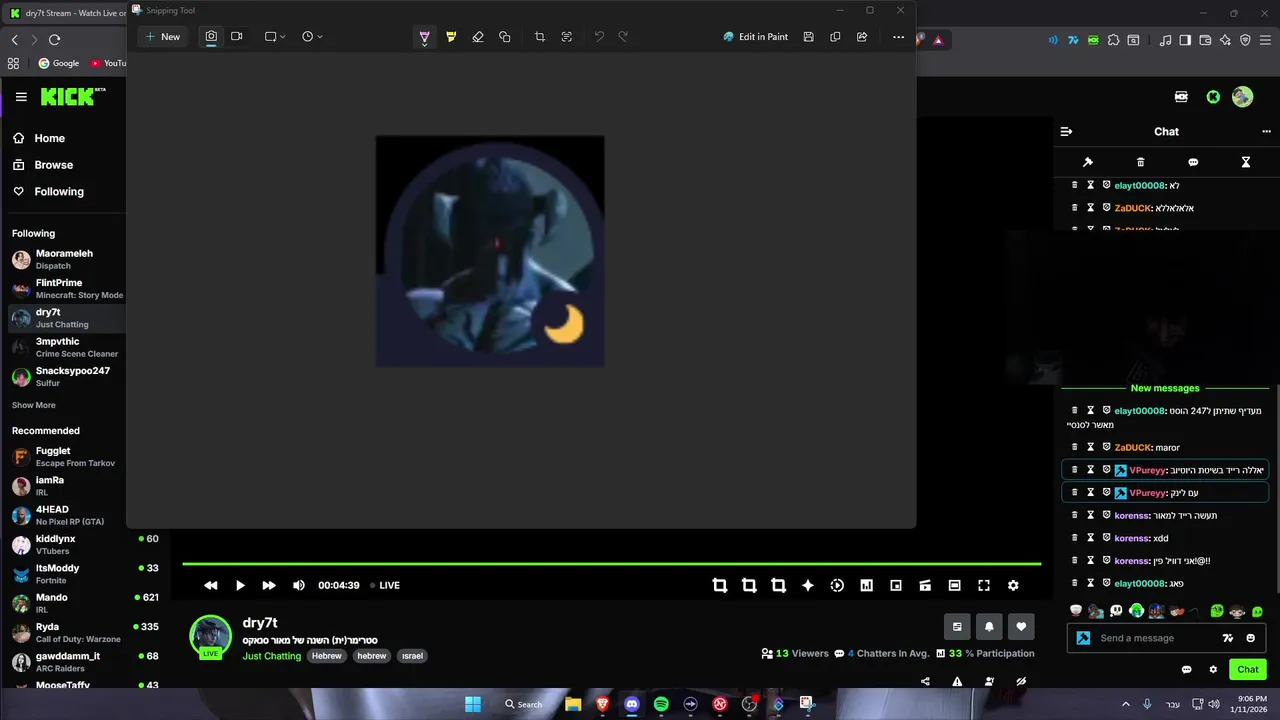Start a new snip with New button
The width and height of the screenshot is (1280, 720).
point(162,37)
